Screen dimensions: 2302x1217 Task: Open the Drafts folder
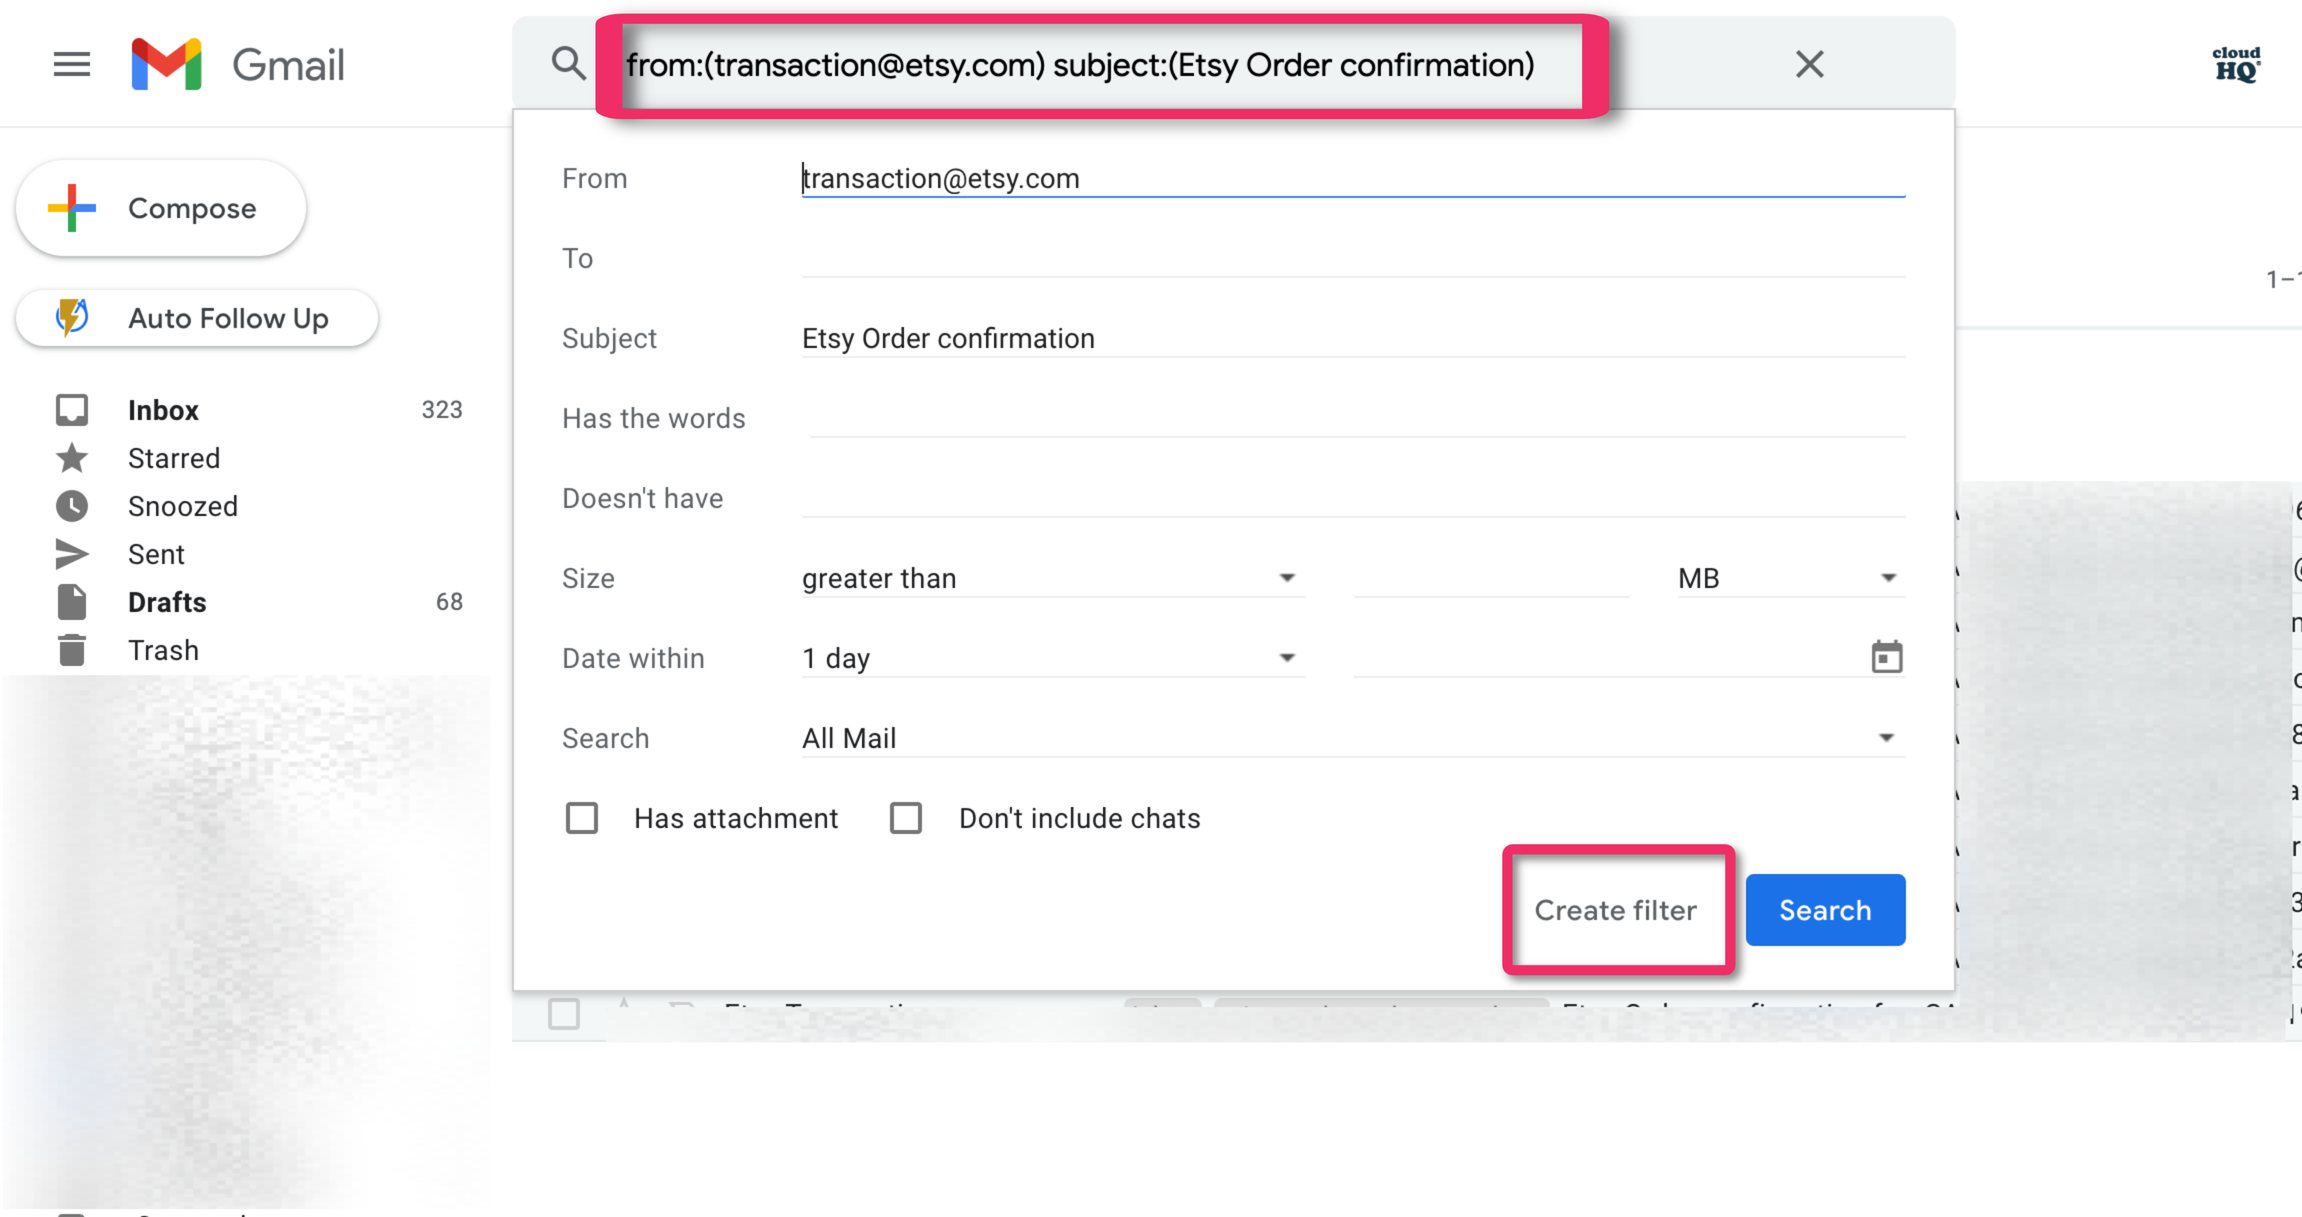point(167,602)
